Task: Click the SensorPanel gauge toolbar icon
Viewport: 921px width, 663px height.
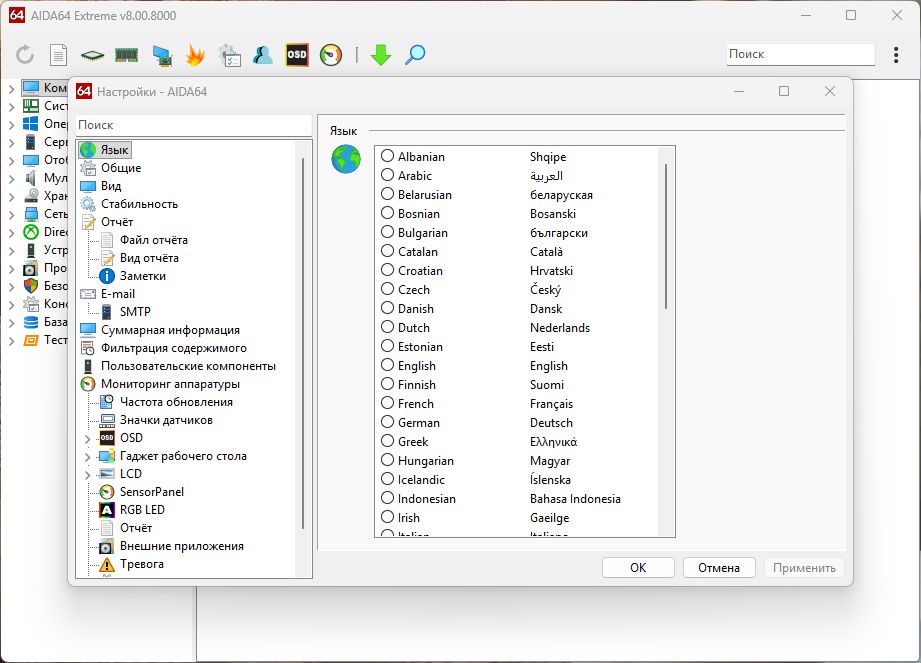Action: [x=331, y=55]
